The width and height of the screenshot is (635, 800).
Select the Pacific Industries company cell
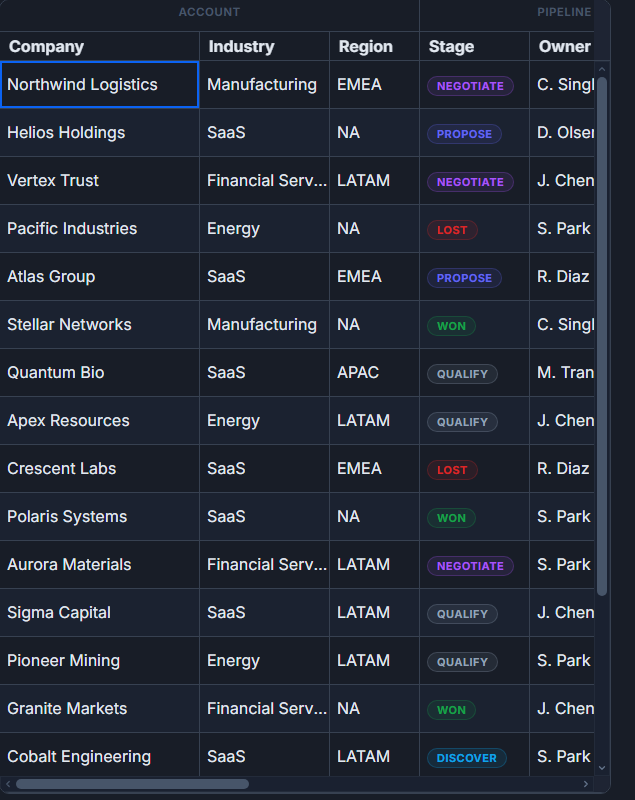pyautogui.click(x=99, y=229)
